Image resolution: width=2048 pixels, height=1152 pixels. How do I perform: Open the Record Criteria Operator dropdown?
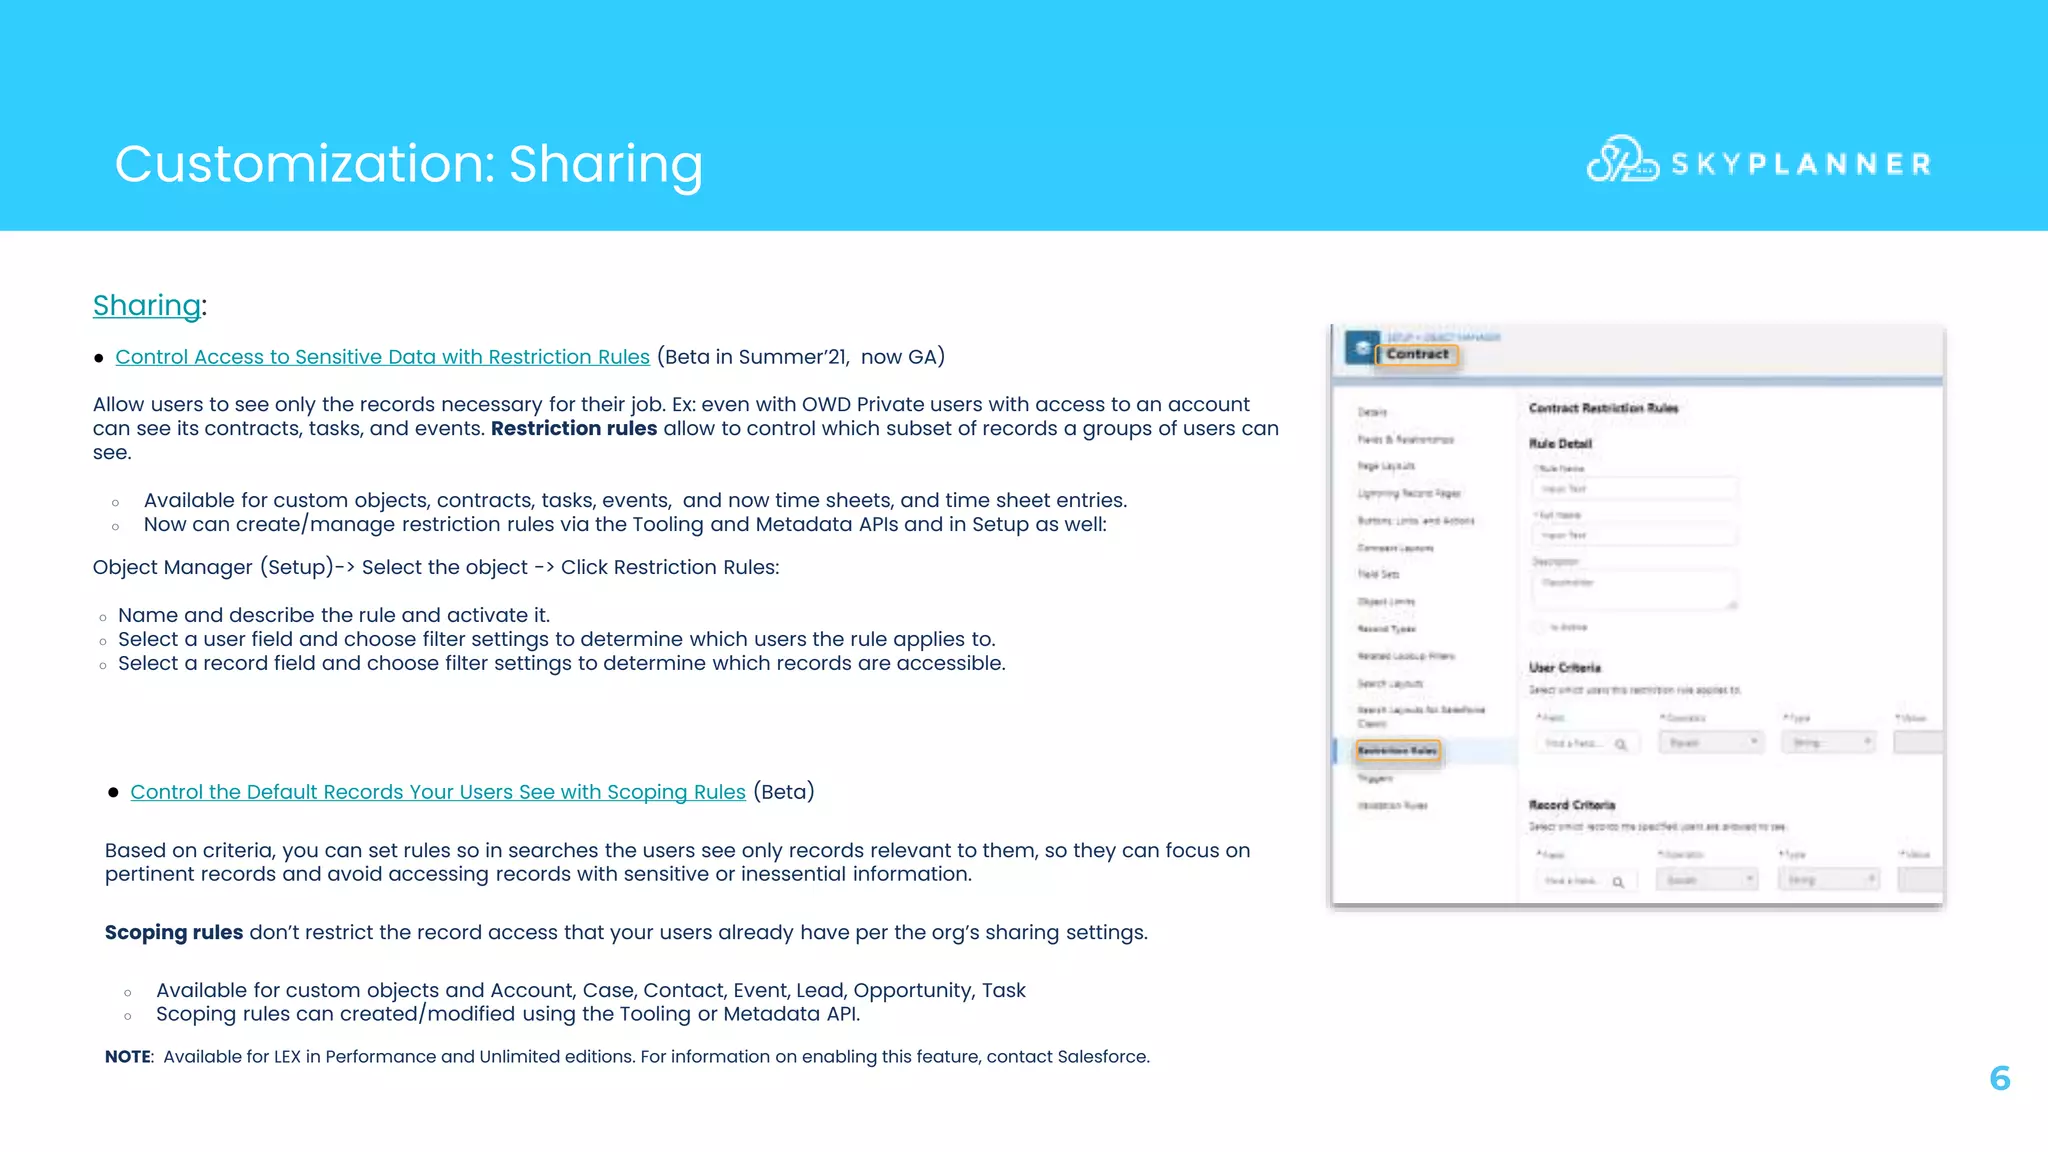[1707, 880]
